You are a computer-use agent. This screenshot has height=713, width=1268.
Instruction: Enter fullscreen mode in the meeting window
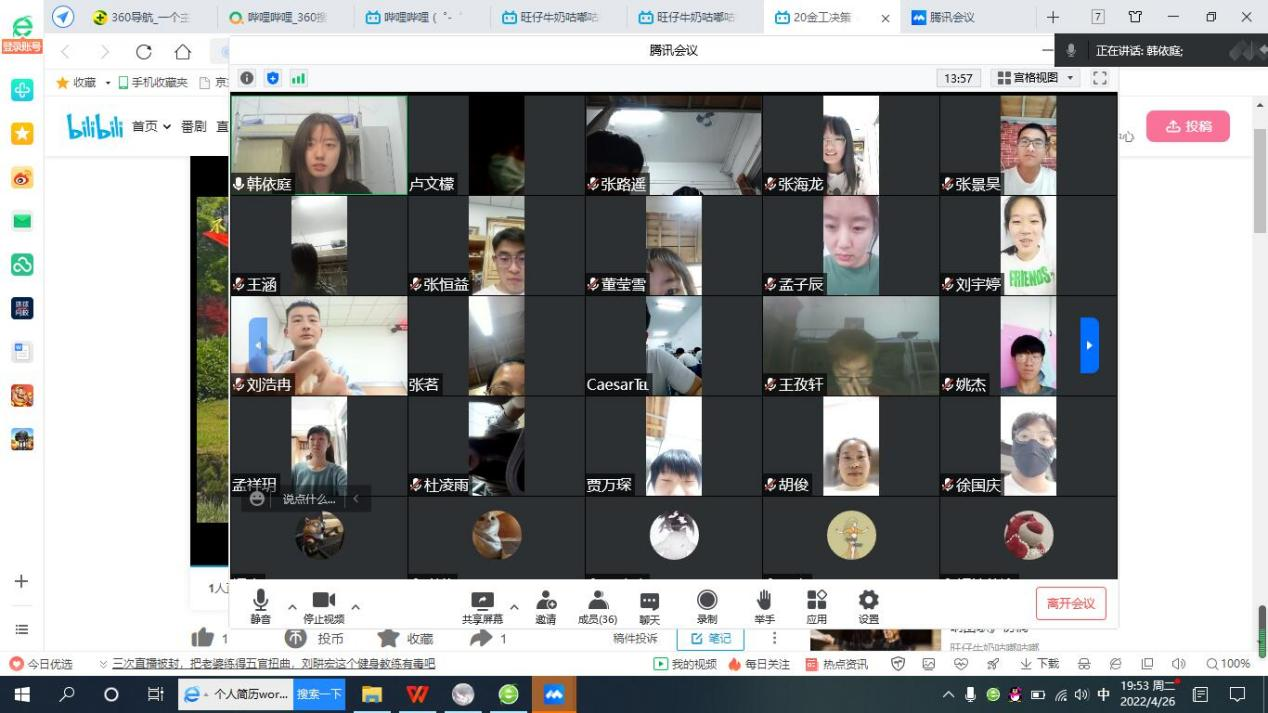pos(1100,78)
